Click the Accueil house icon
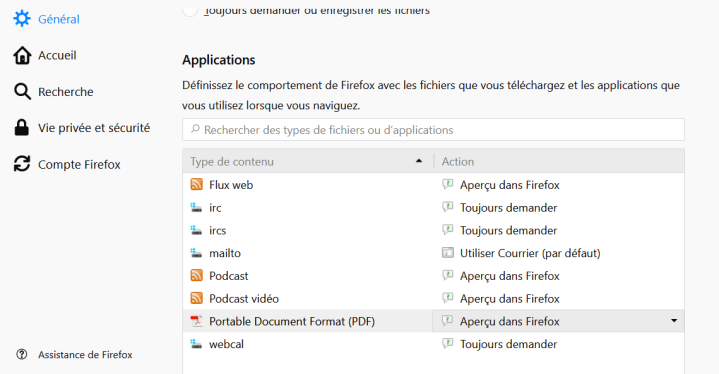Viewport: 719px width, 374px height. [x=22, y=55]
